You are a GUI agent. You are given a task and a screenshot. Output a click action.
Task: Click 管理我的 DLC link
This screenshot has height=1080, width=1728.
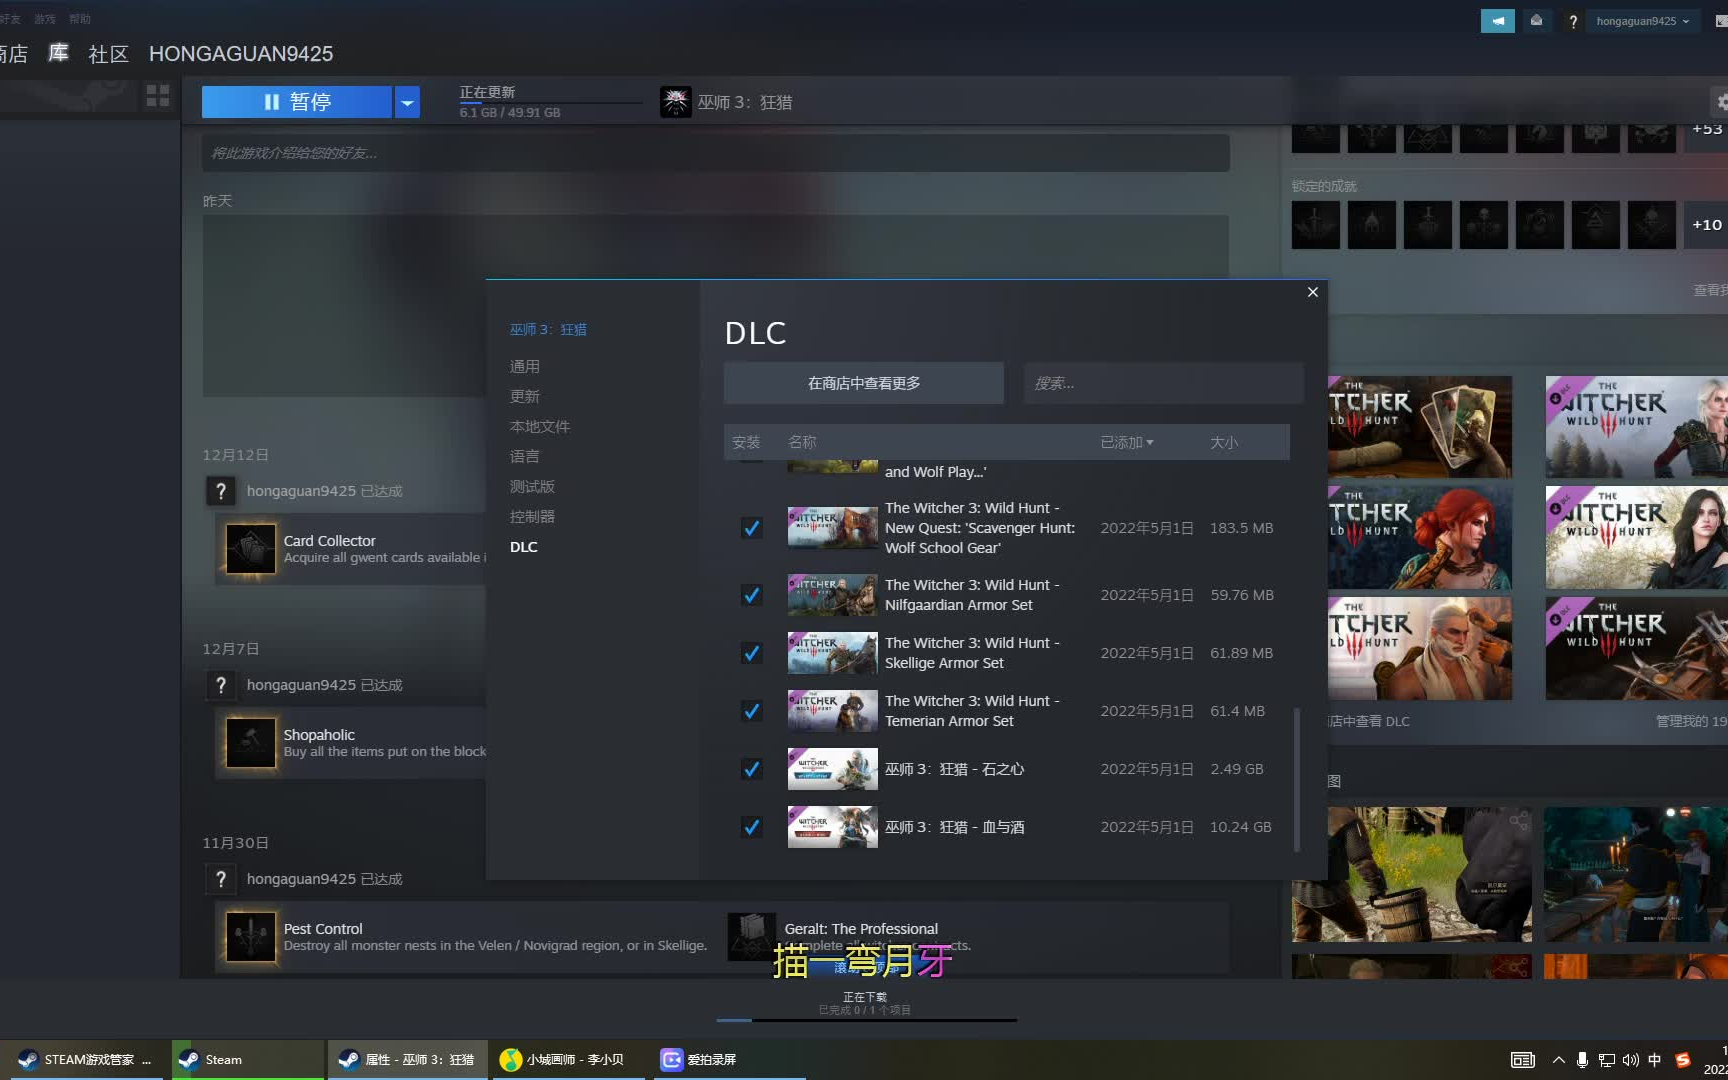(x=1691, y=721)
